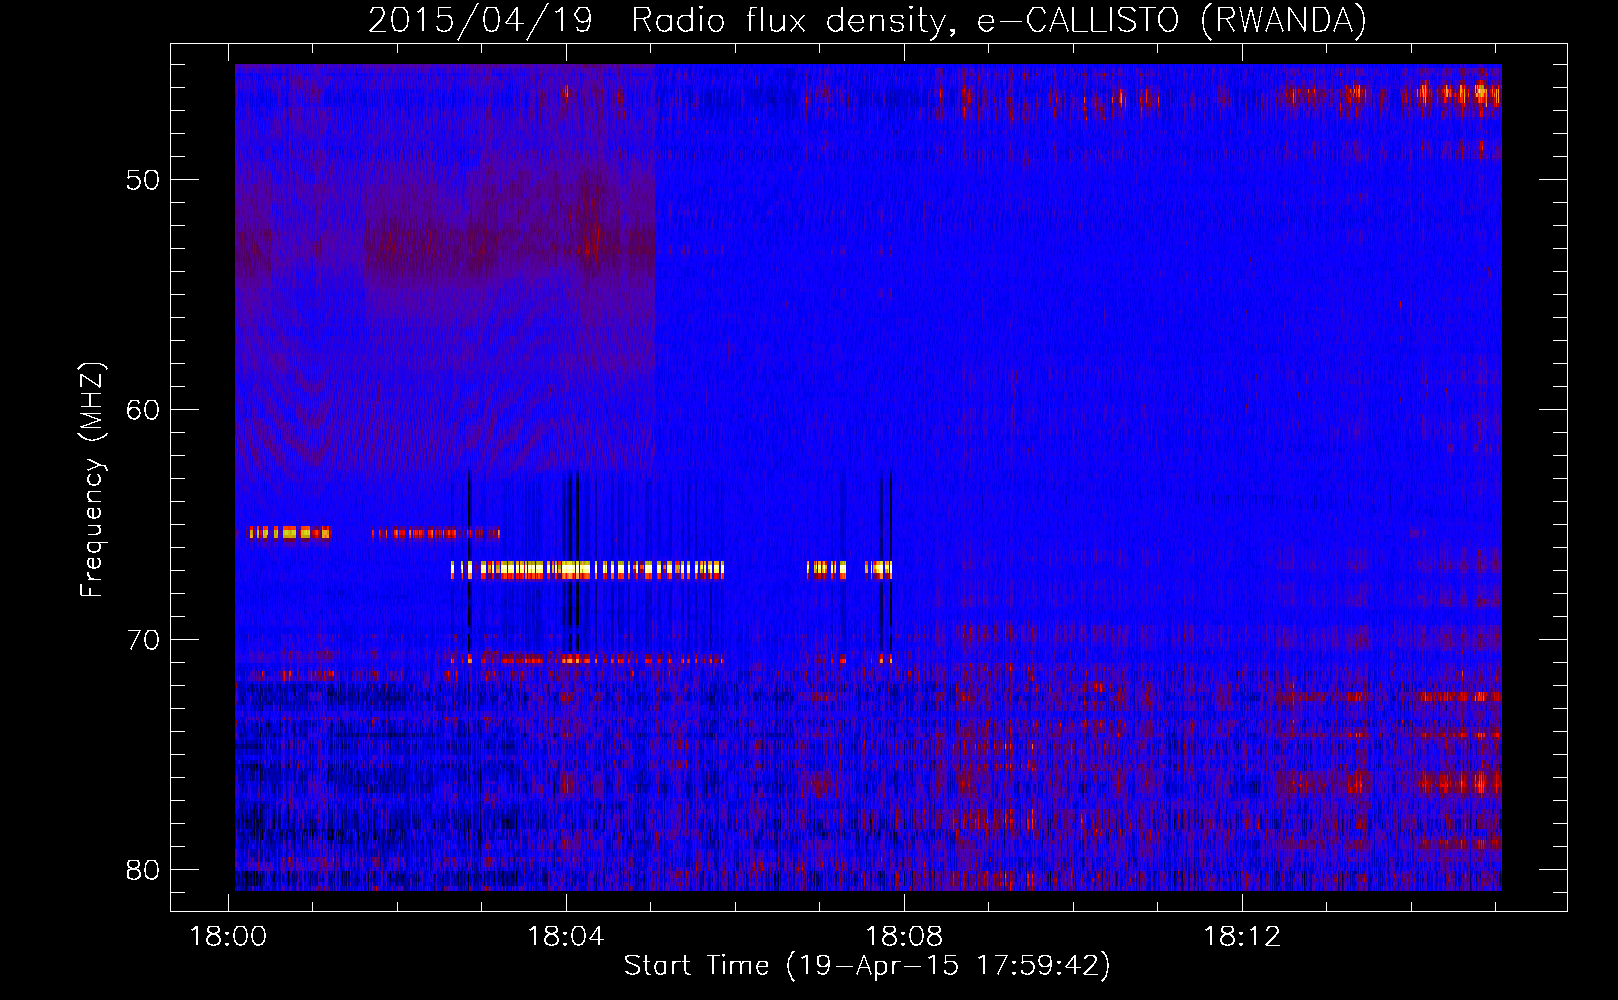1618x1000 pixels.
Task: Select the 18:08 time tick label
Action: coord(904,936)
